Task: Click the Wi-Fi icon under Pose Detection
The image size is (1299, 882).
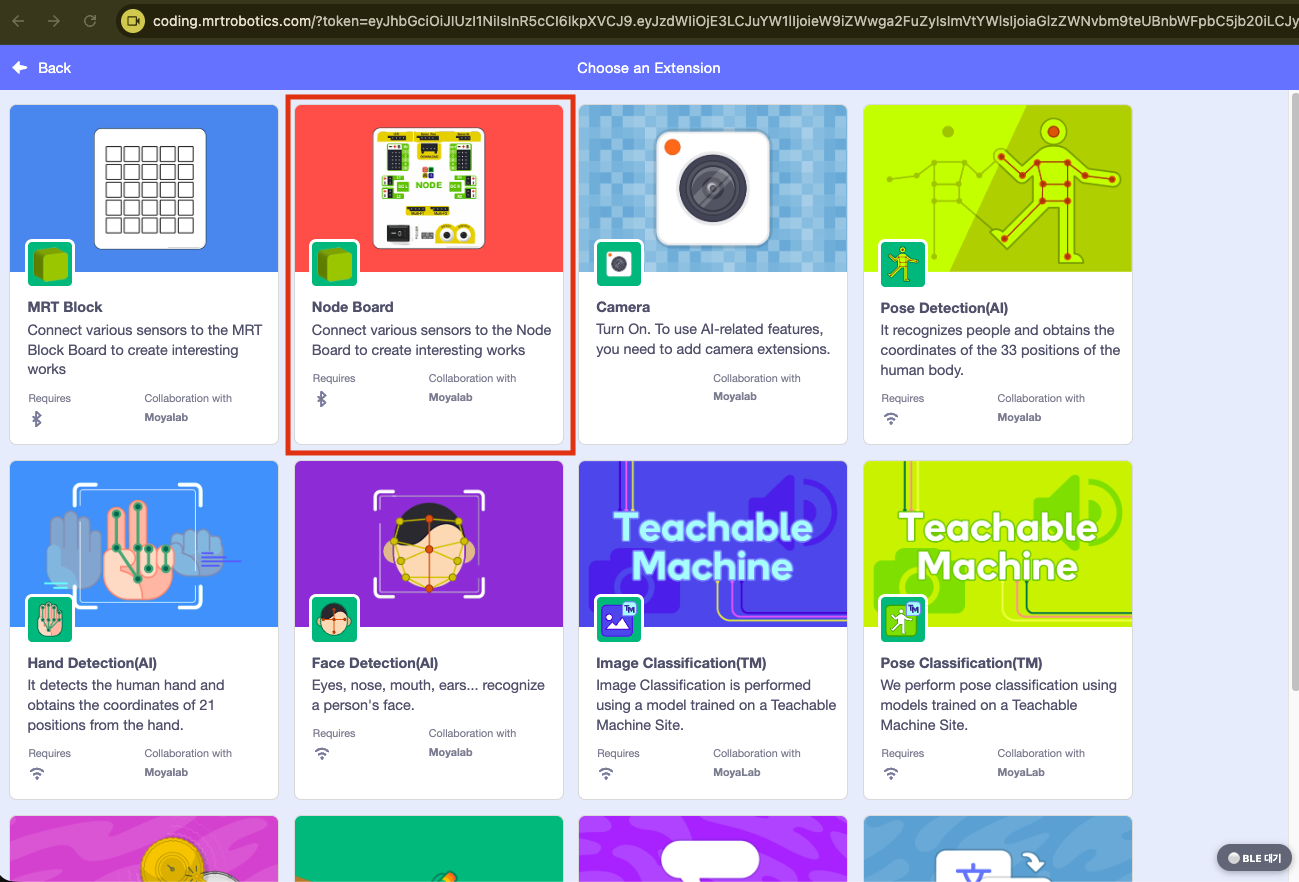Action: 890,419
